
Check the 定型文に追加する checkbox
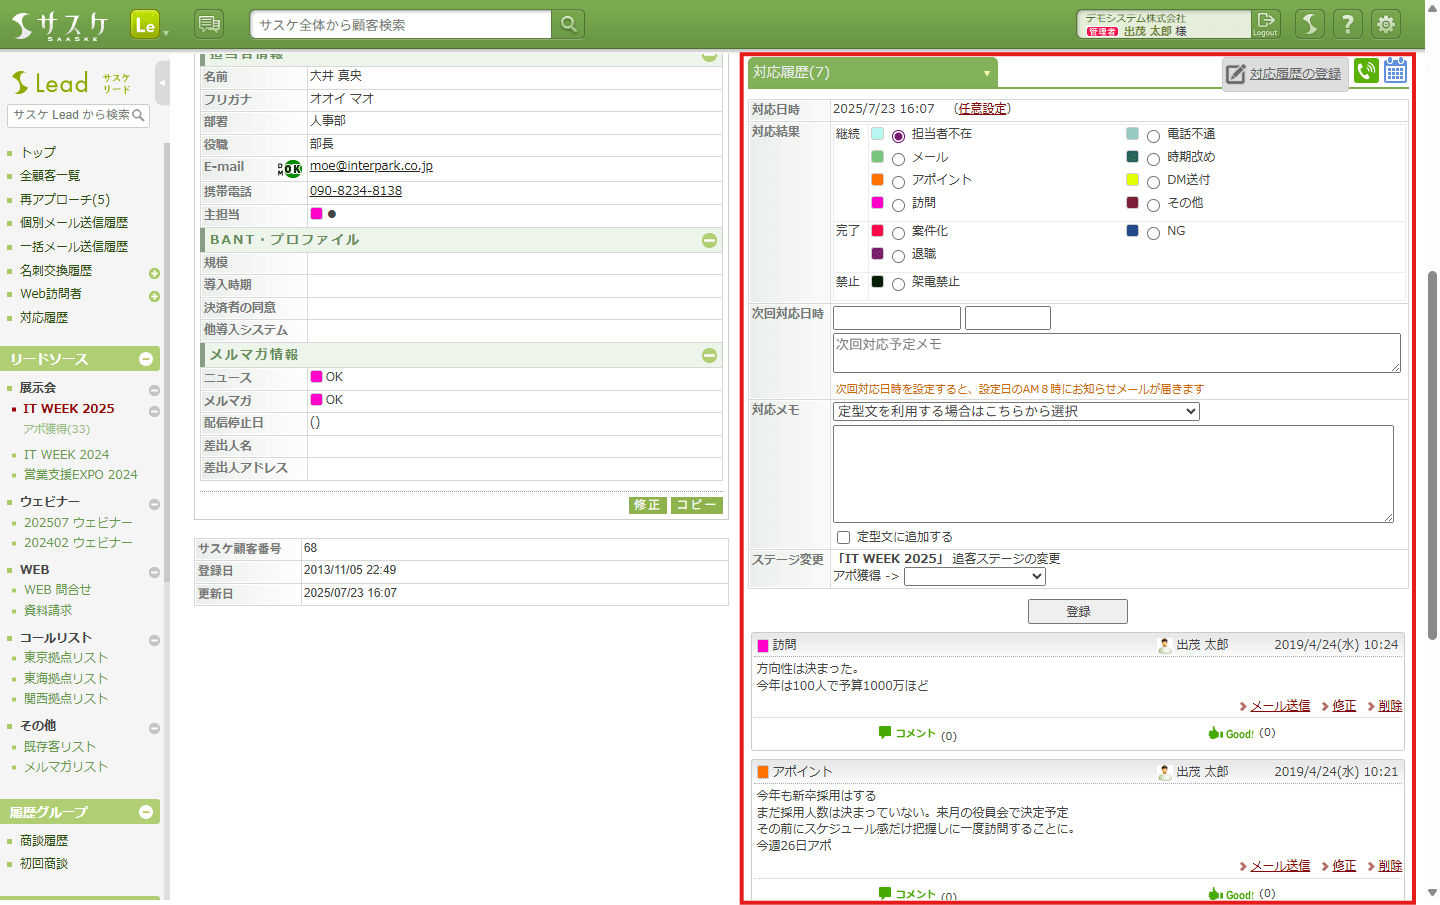click(843, 538)
